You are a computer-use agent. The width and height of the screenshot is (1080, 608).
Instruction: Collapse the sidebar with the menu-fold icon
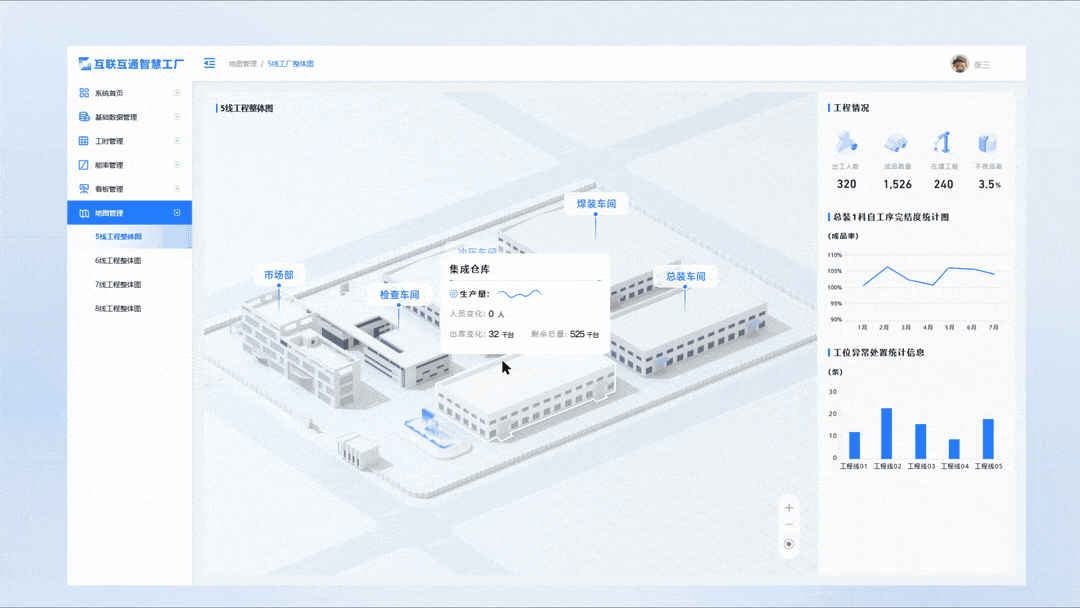click(x=209, y=63)
